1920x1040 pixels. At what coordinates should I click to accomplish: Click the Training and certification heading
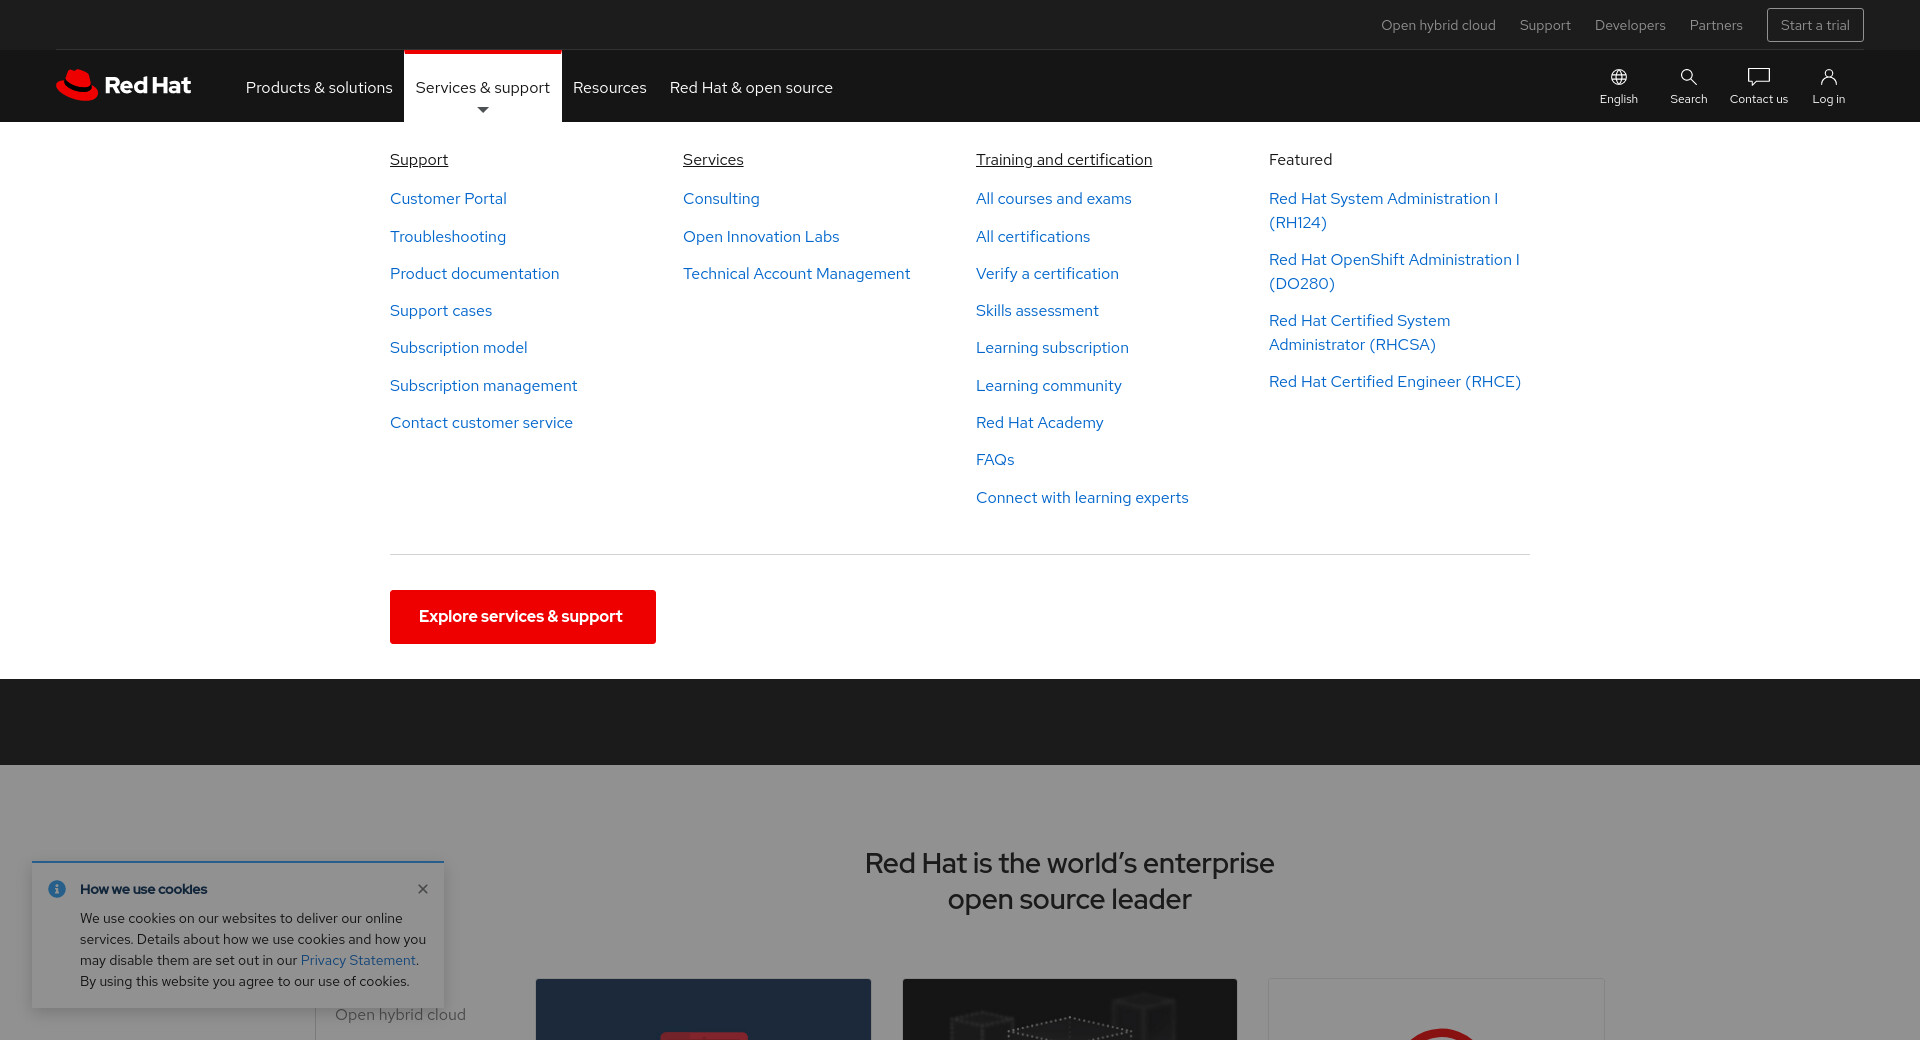tap(1063, 160)
